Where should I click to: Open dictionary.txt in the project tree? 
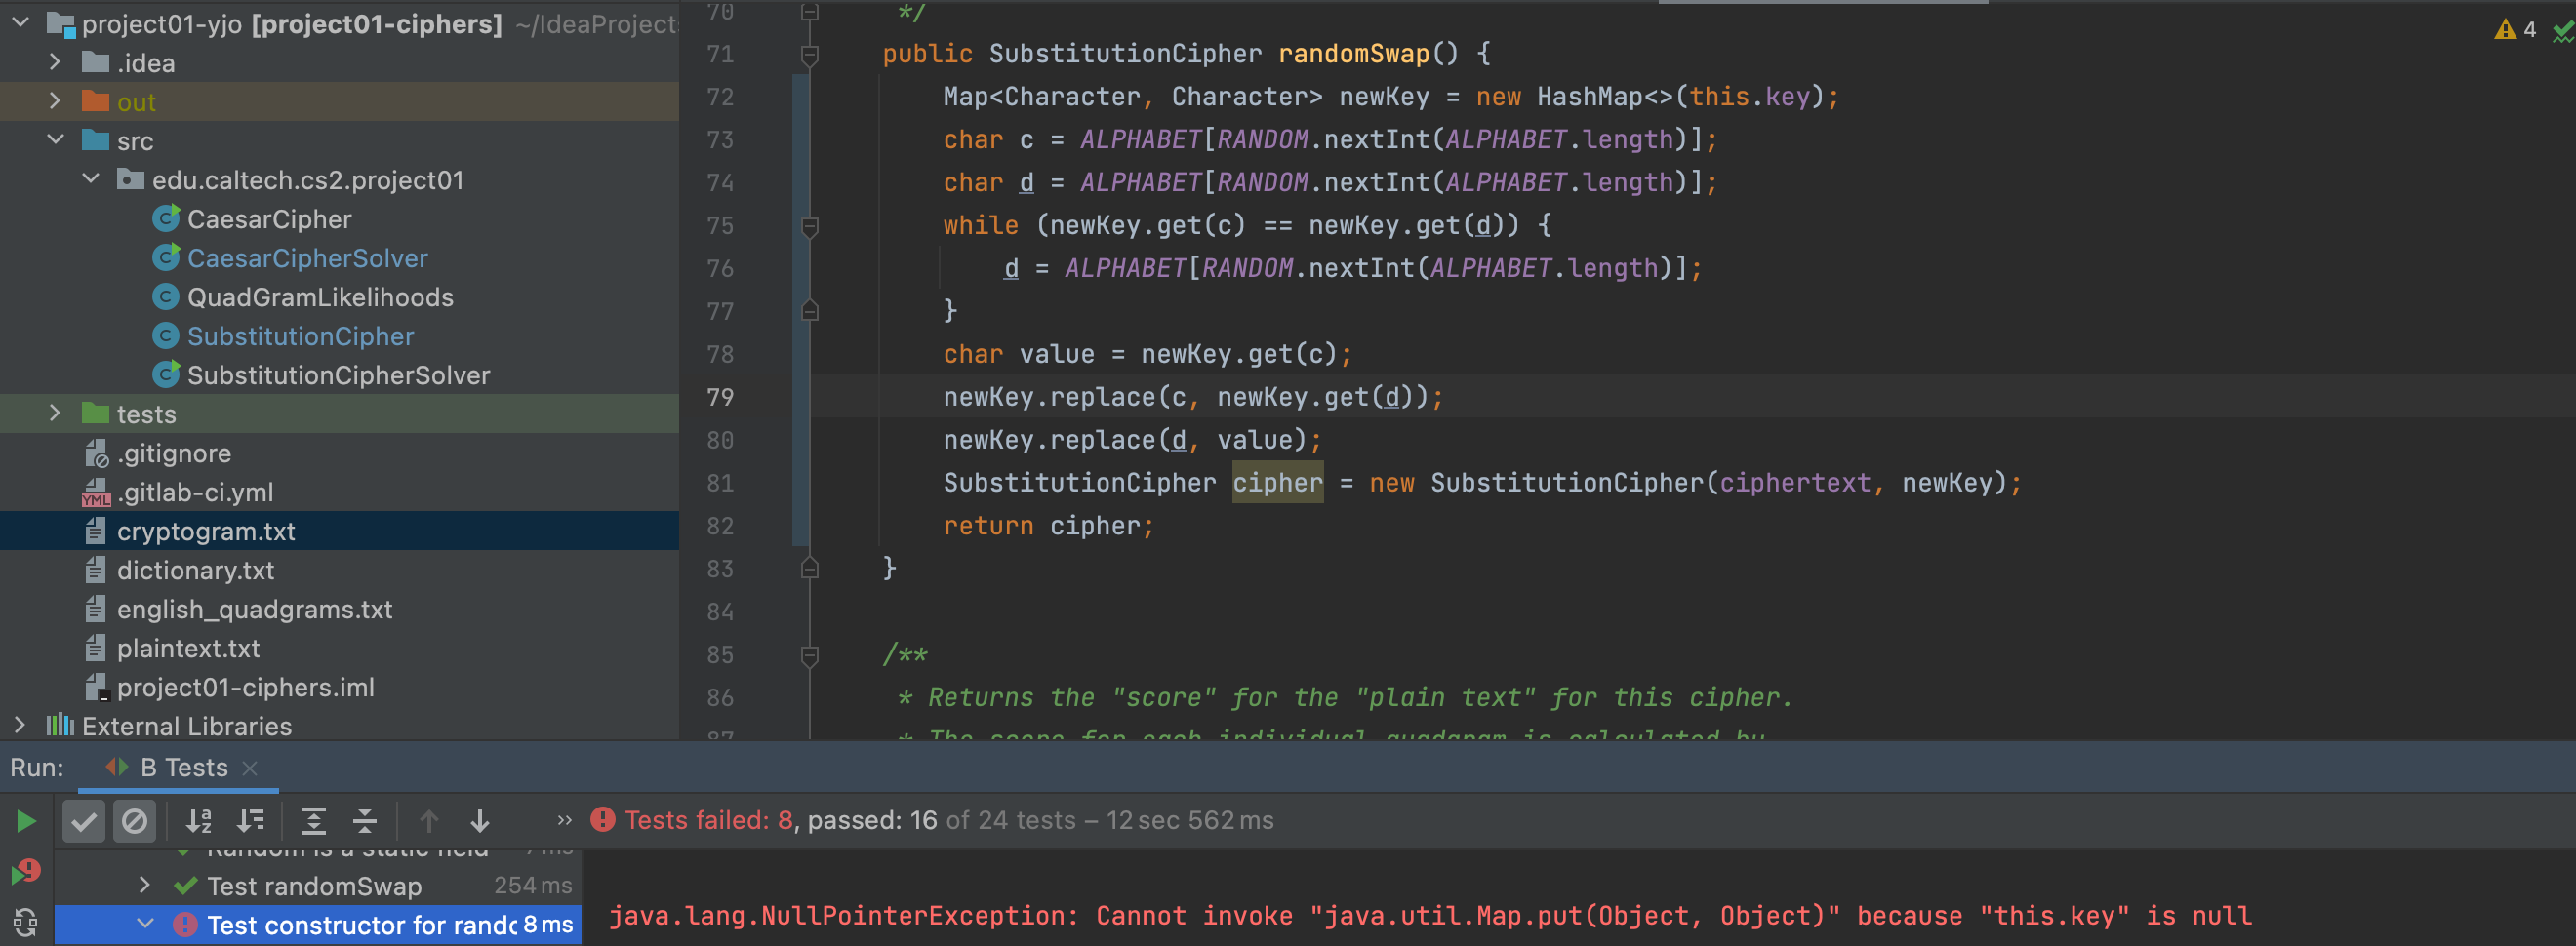click(x=195, y=570)
